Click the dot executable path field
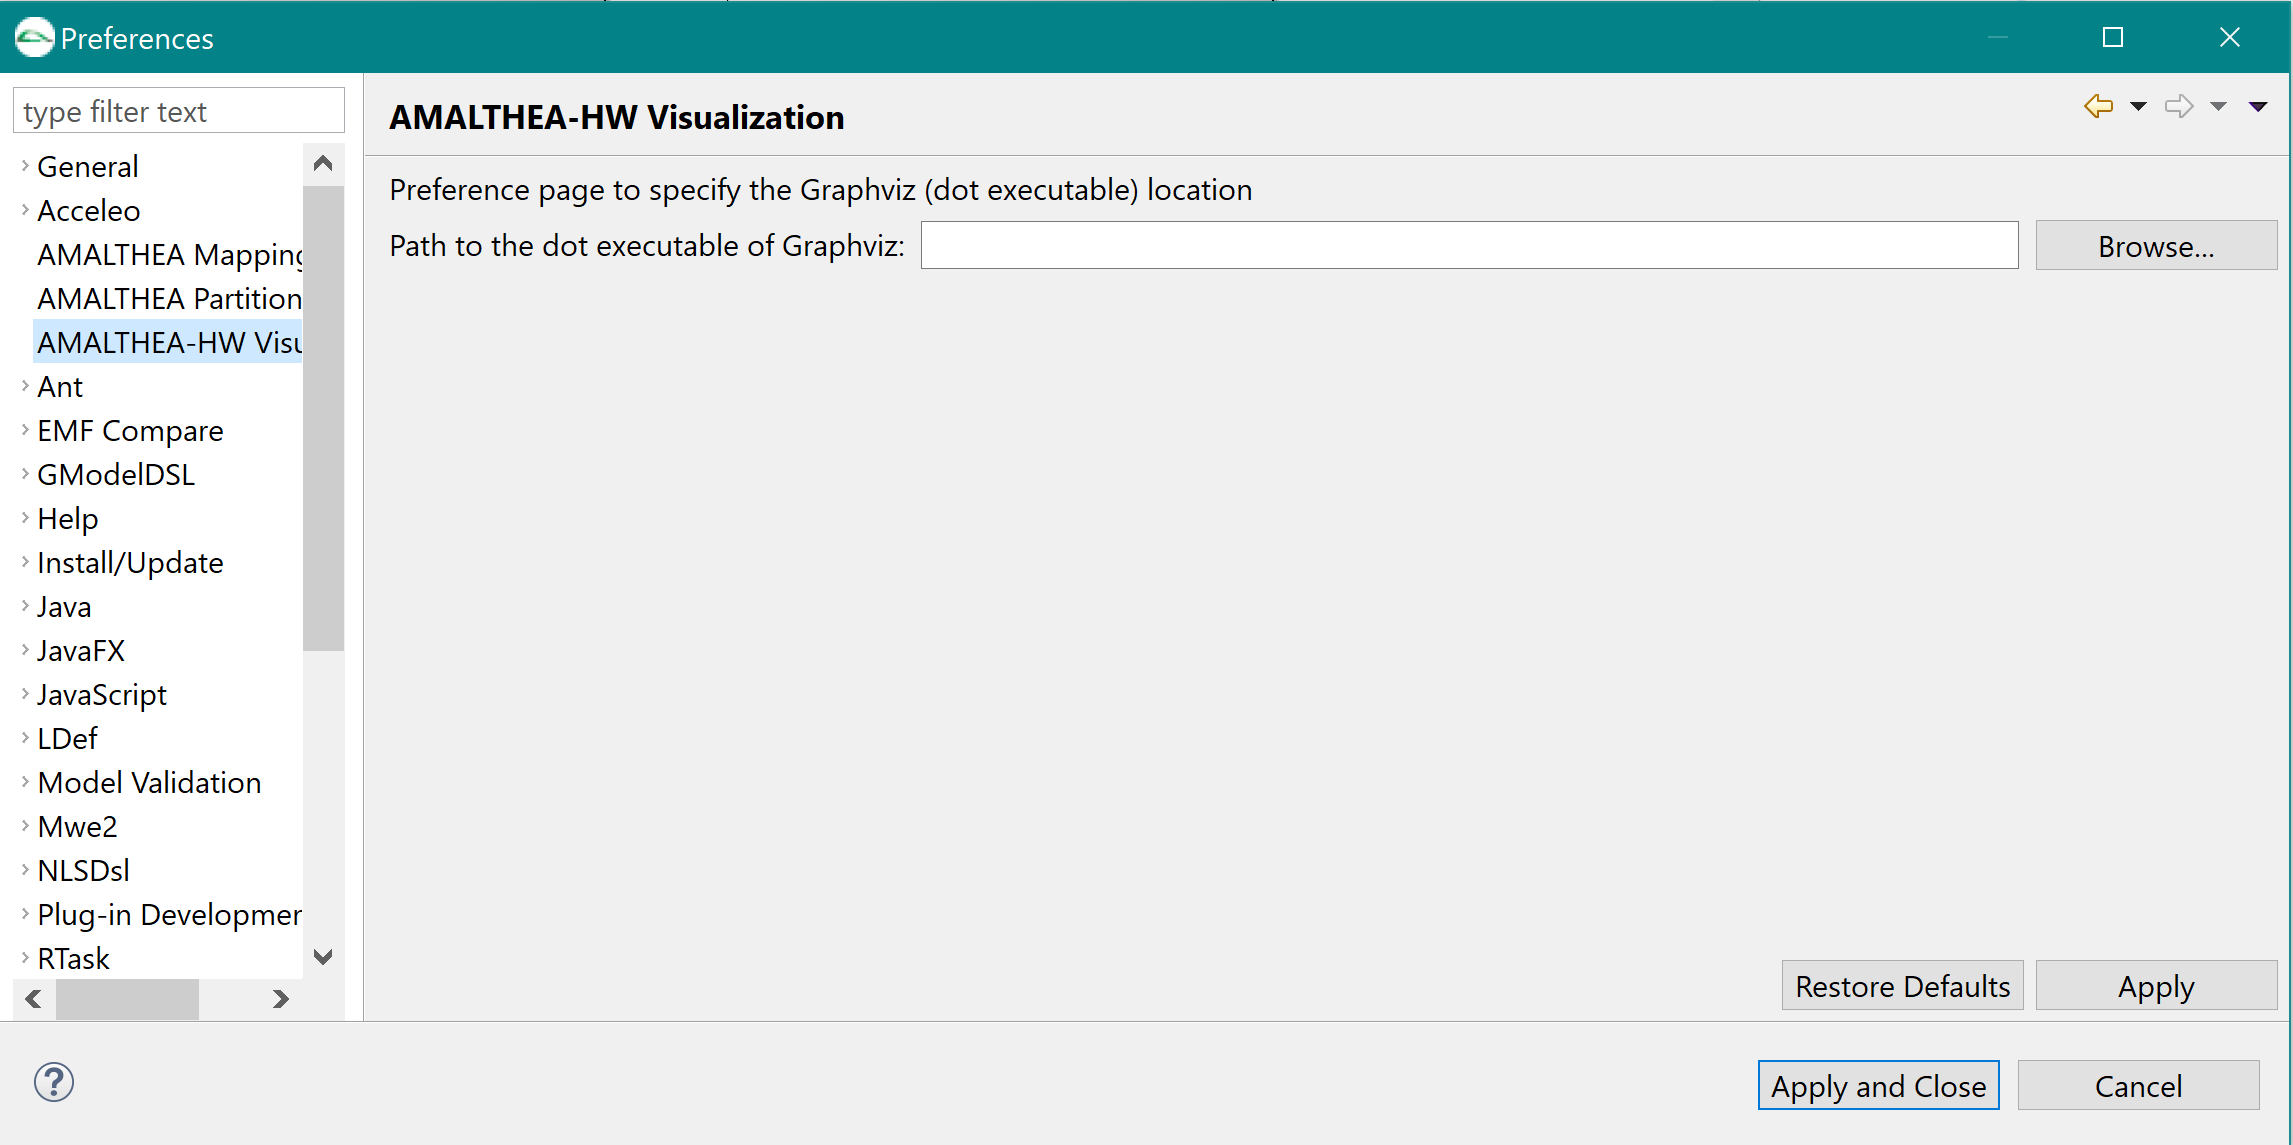 click(x=1469, y=245)
